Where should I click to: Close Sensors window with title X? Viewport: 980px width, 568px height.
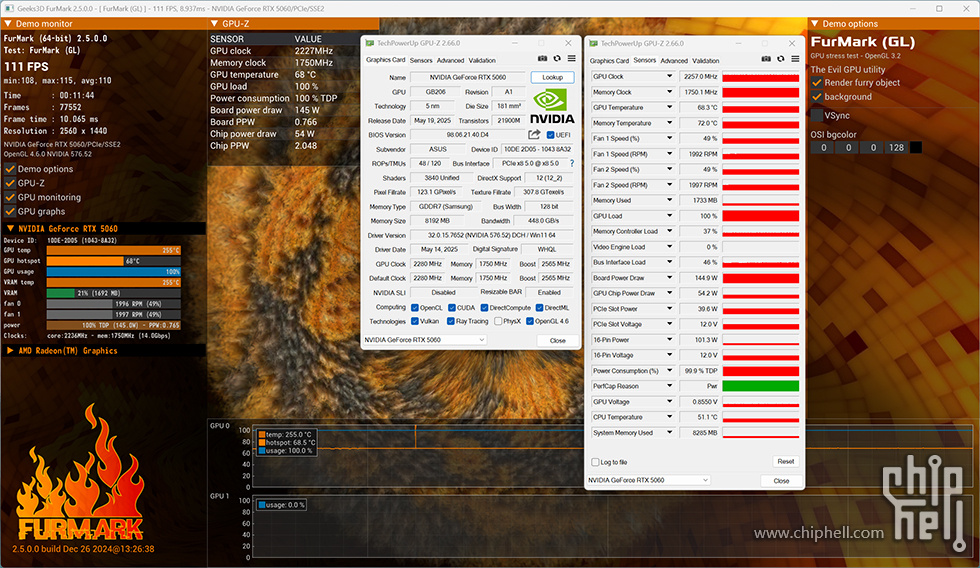(792, 43)
